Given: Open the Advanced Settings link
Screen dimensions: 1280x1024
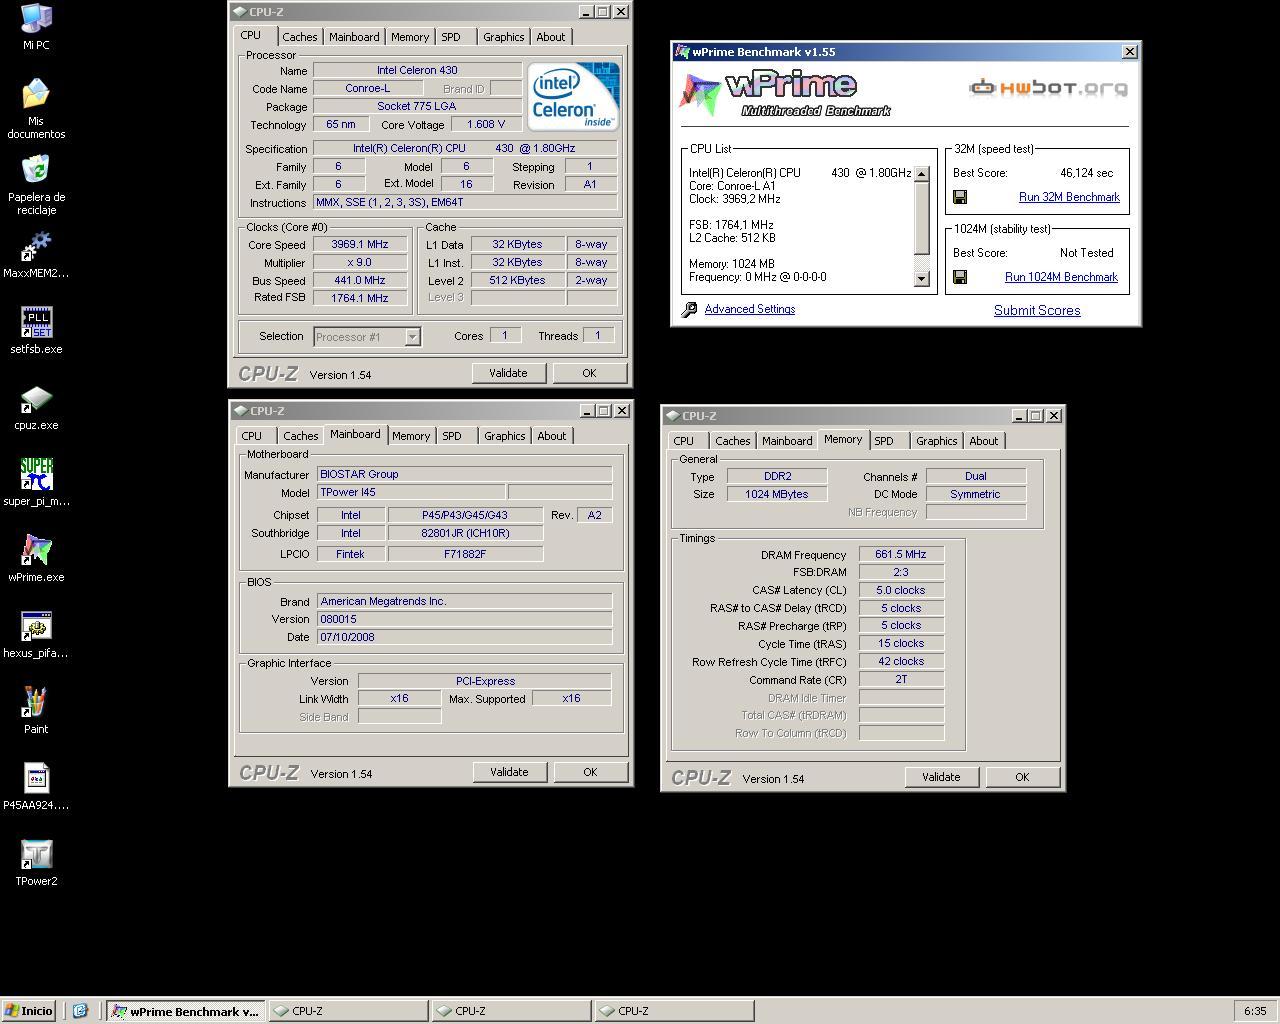Looking at the screenshot, I should tap(750, 309).
